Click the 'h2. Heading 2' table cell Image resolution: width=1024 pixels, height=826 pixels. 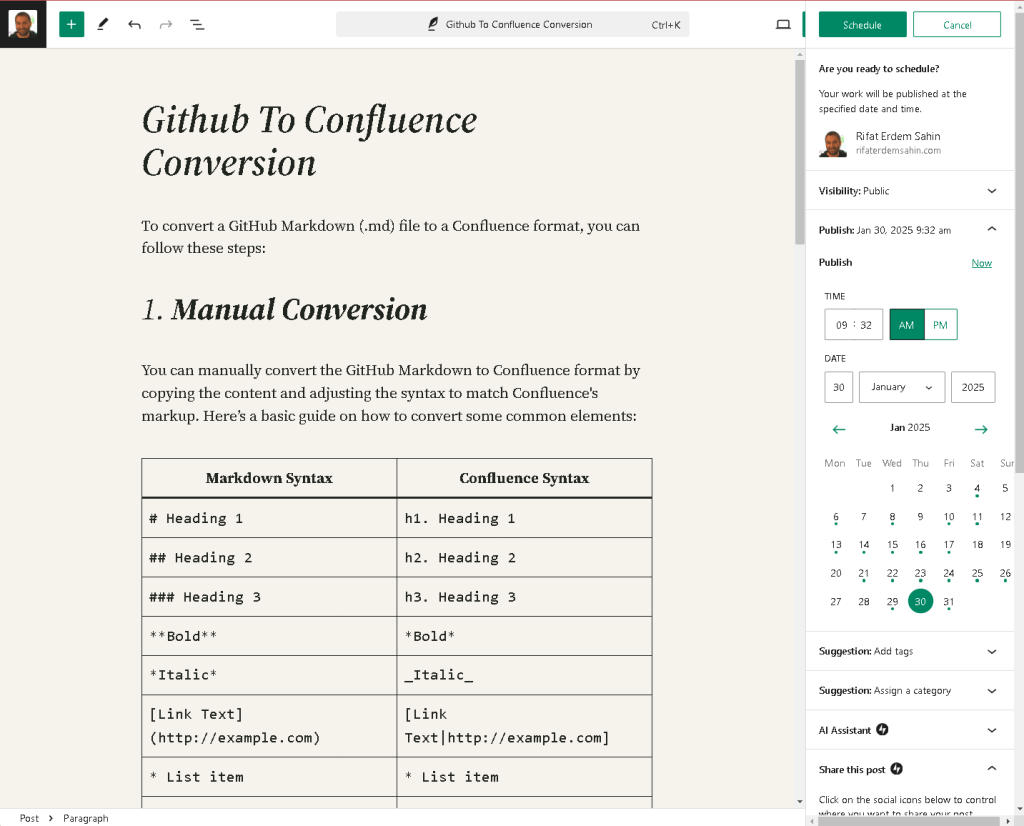pyautogui.click(x=524, y=558)
